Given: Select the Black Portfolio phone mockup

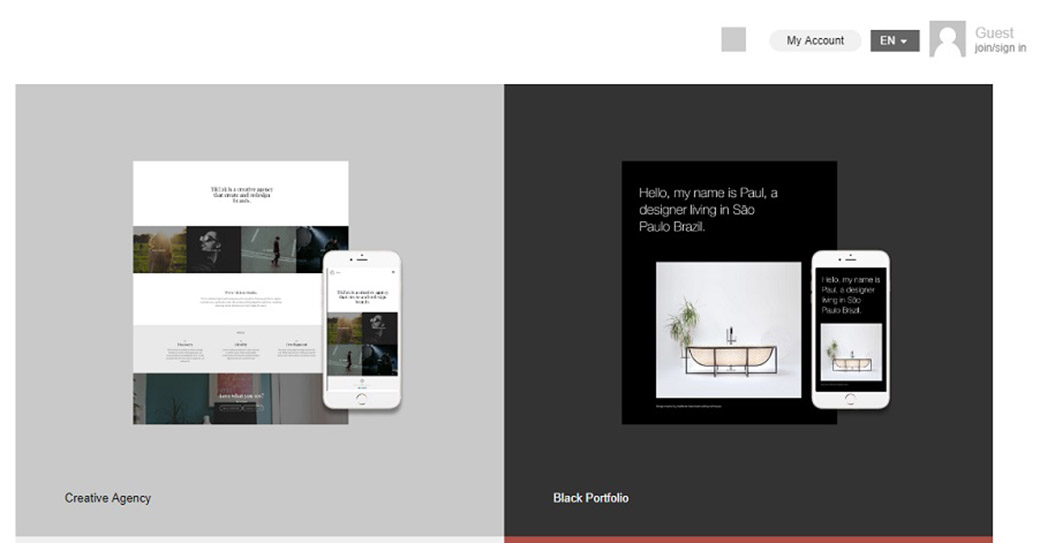Looking at the screenshot, I should (x=850, y=330).
